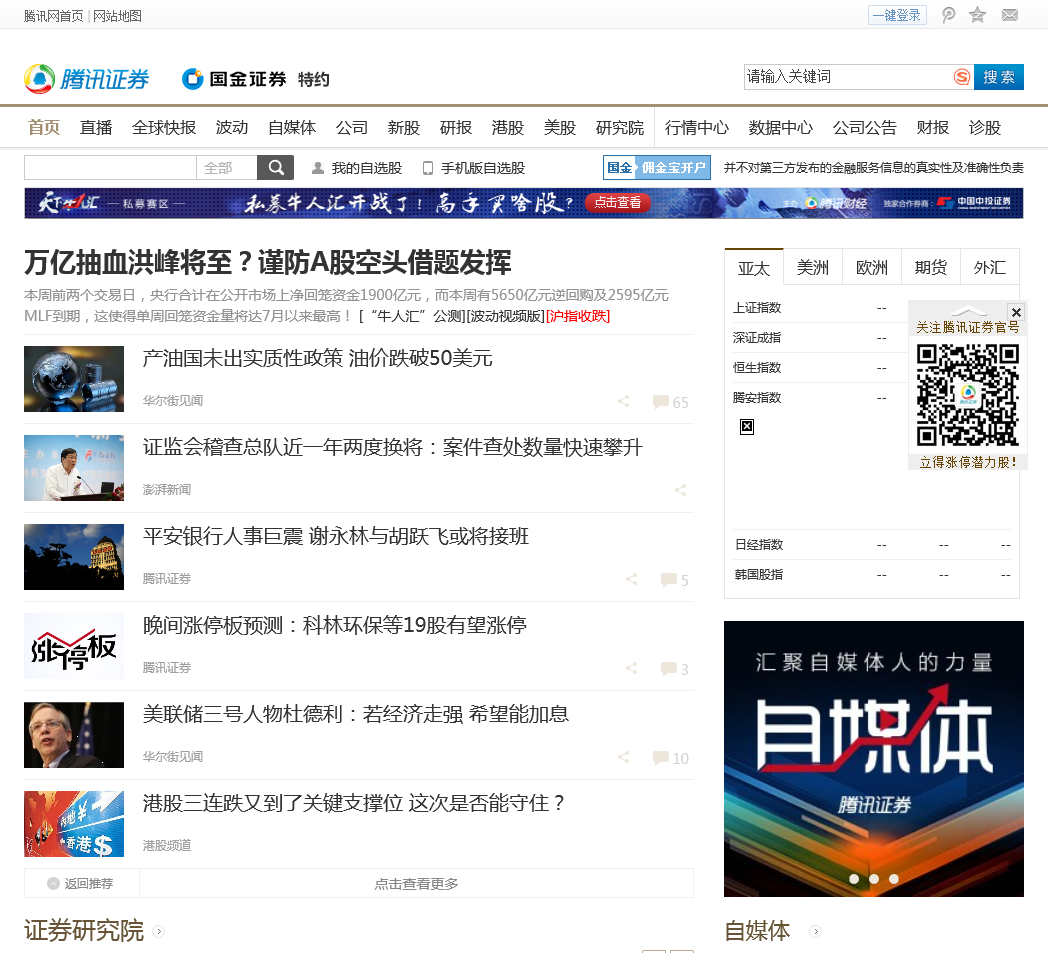The height and width of the screenshot is (953, 1048).
Task: Share the oil price article via its share icon
Action: coord(624,401)
